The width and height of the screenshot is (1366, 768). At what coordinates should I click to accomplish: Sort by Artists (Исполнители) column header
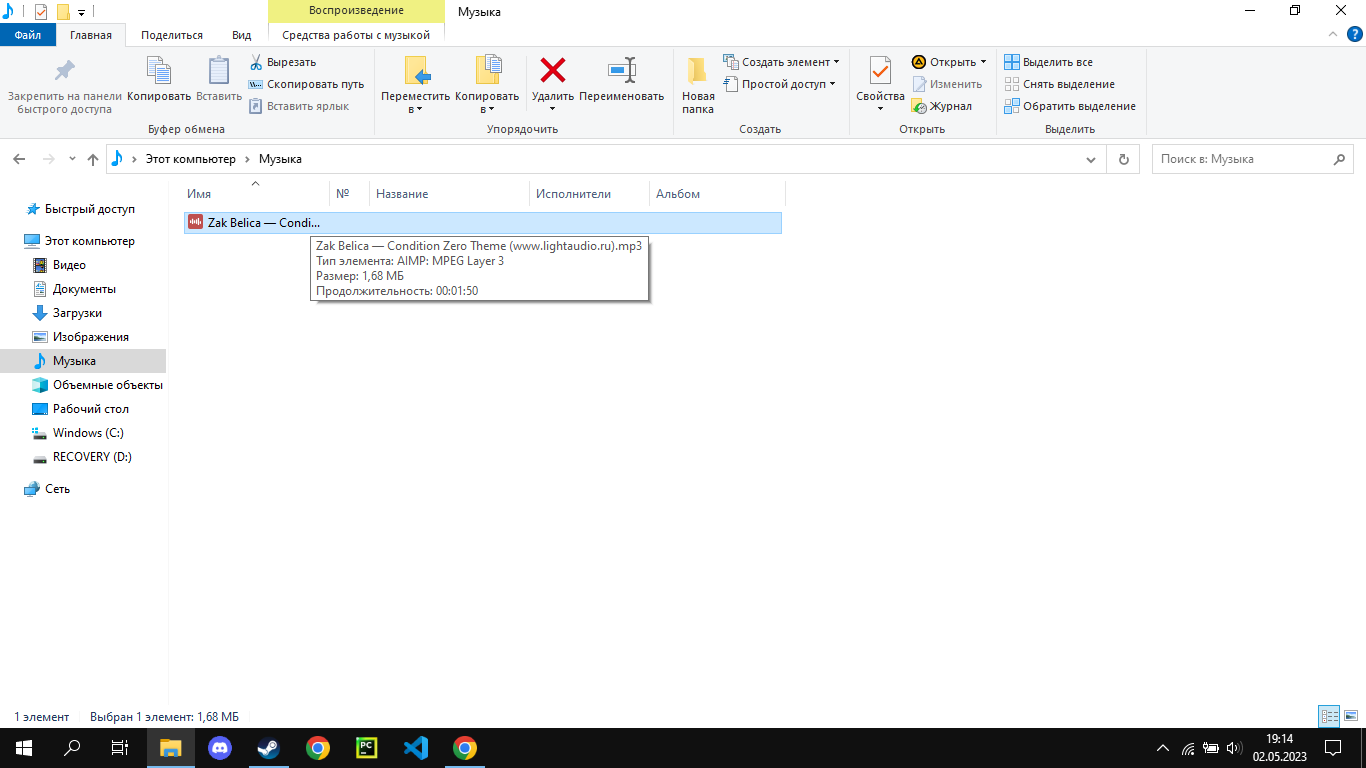(x=589, y=194)
